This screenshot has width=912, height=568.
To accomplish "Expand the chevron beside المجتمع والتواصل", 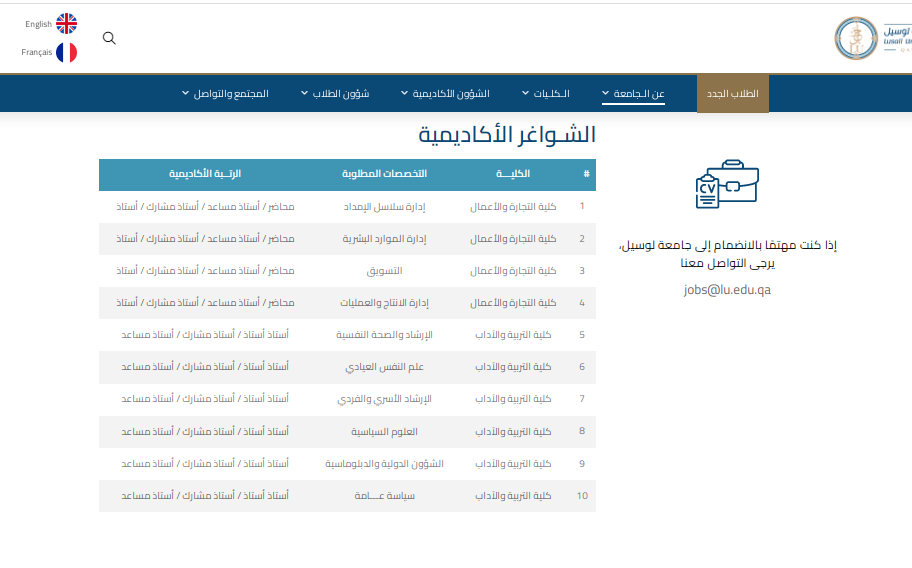I will tap(186, 94).
